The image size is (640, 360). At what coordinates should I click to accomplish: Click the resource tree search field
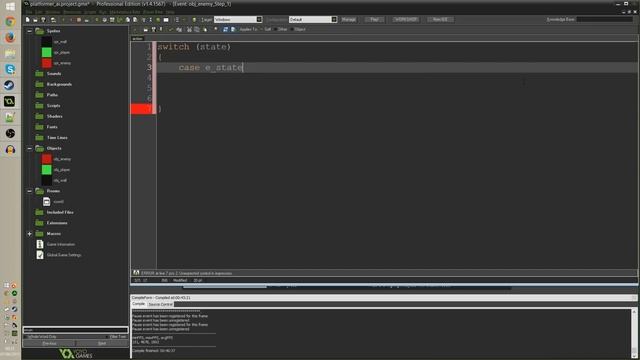click(76, 330)
